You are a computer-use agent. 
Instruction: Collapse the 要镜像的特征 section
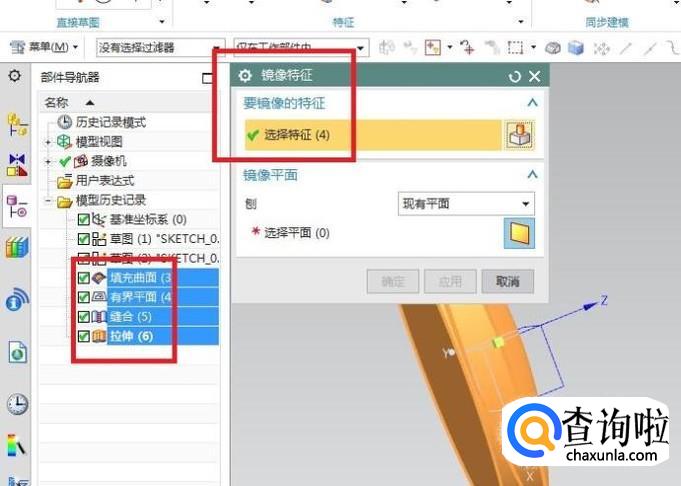coord(532,103)
